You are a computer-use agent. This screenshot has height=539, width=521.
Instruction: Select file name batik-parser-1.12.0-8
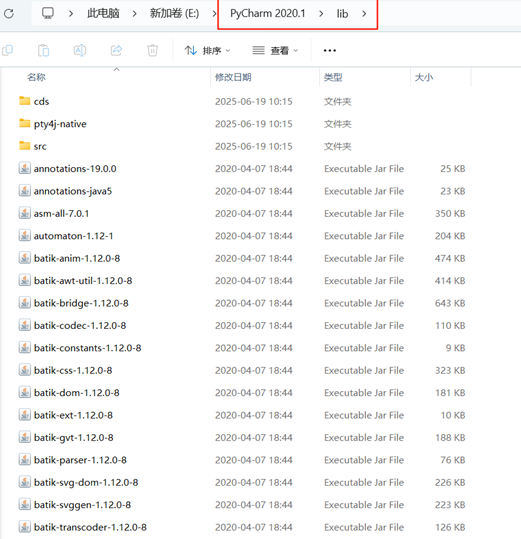80,460
